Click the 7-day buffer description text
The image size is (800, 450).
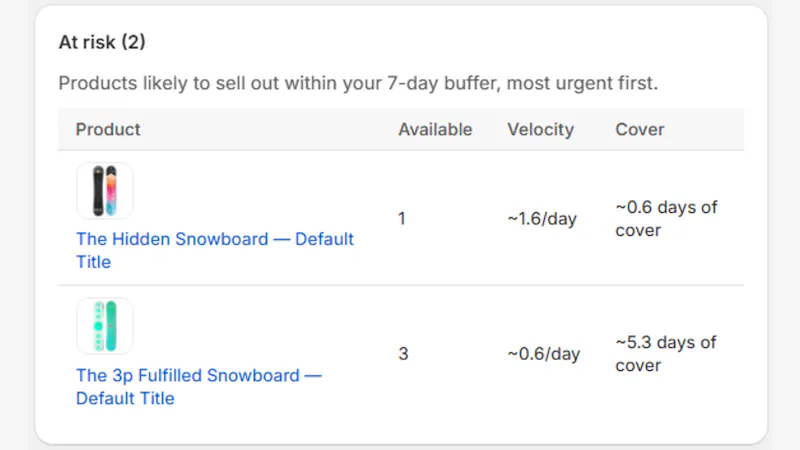click(x=358, y=83)
